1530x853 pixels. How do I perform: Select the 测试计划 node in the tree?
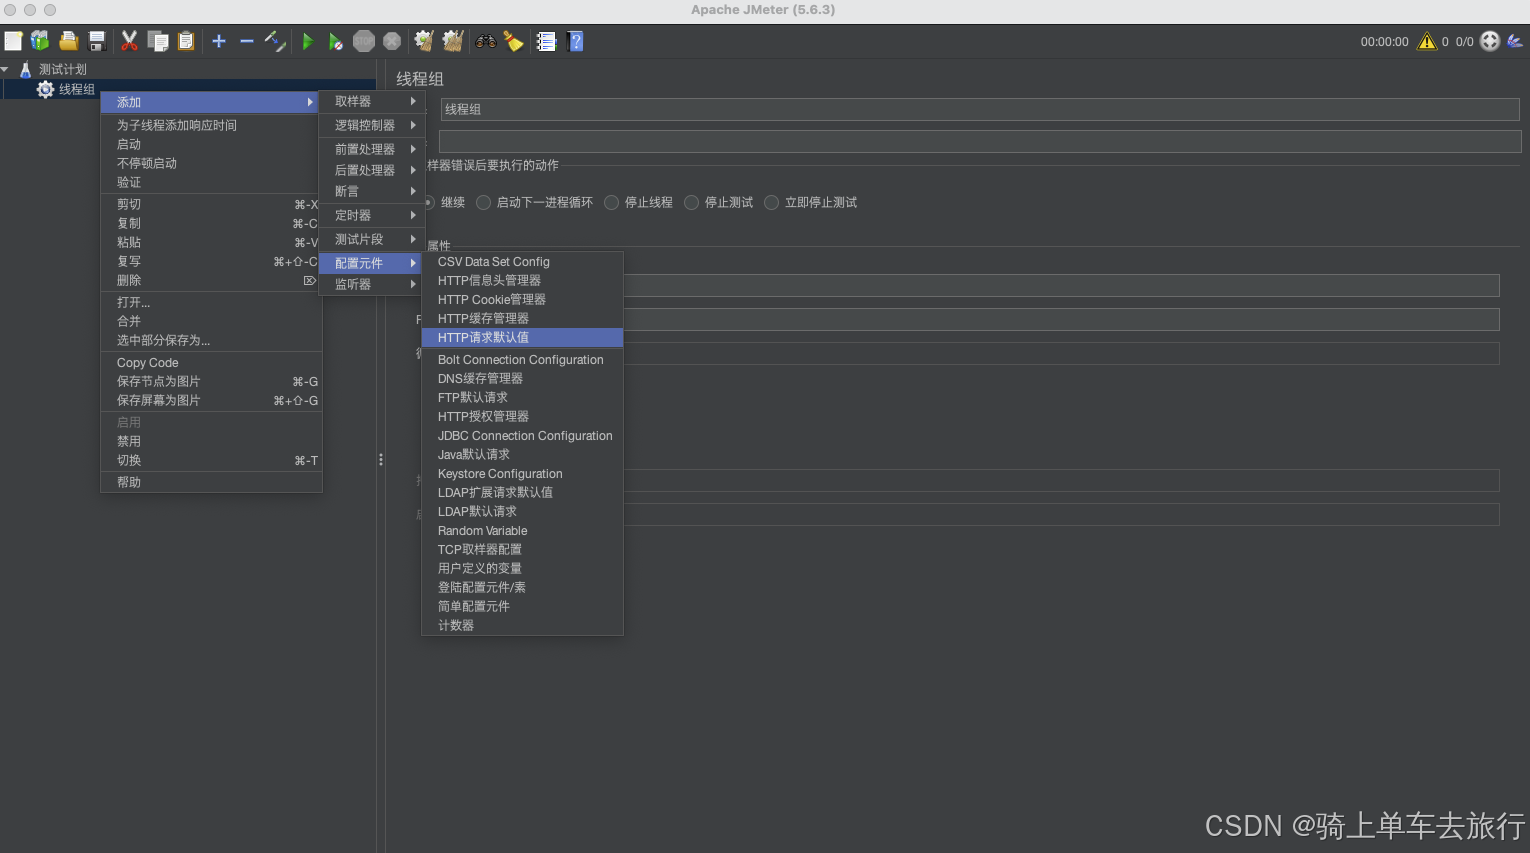[62, 69]
